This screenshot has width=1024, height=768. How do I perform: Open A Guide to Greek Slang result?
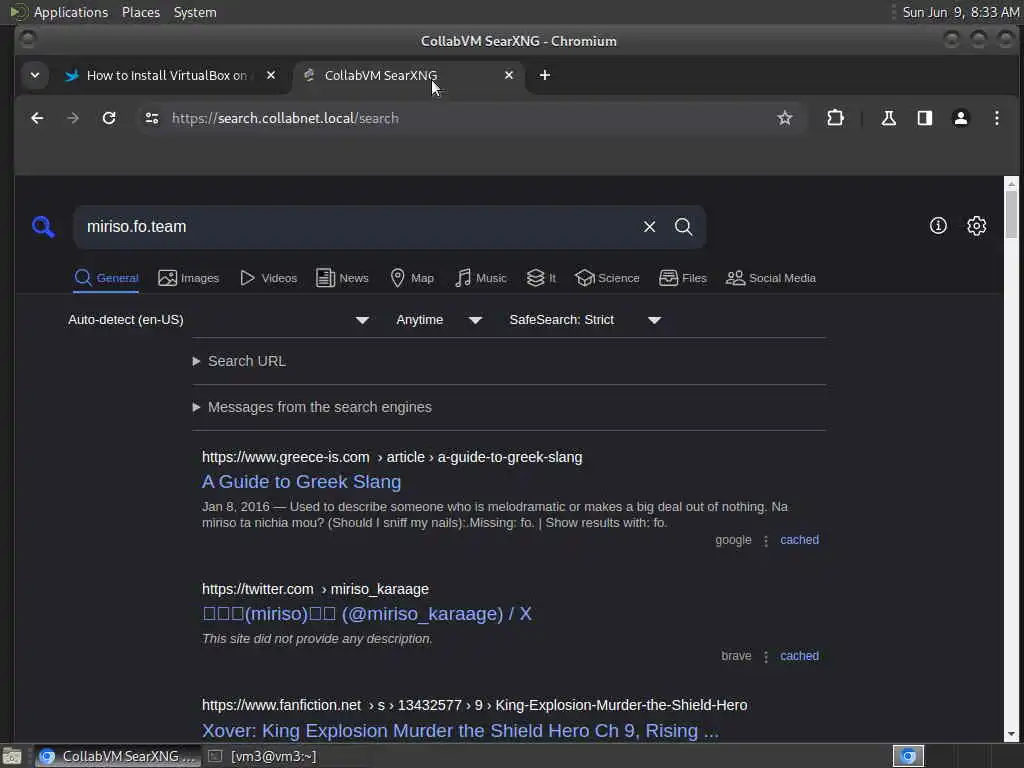coord(301,482)
